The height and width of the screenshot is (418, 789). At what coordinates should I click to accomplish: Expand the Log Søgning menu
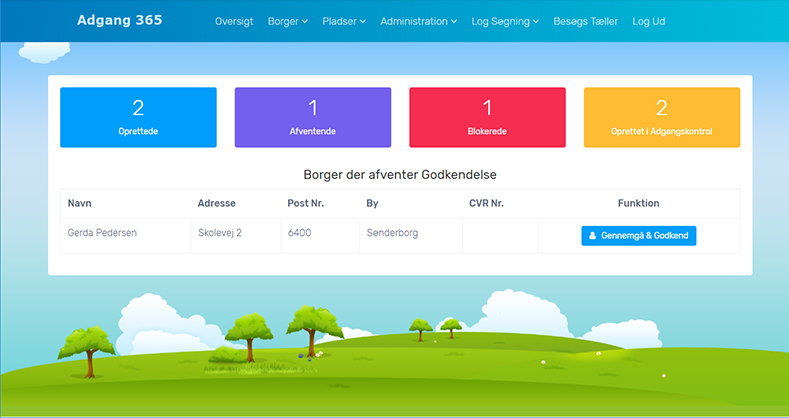point(505,21)
